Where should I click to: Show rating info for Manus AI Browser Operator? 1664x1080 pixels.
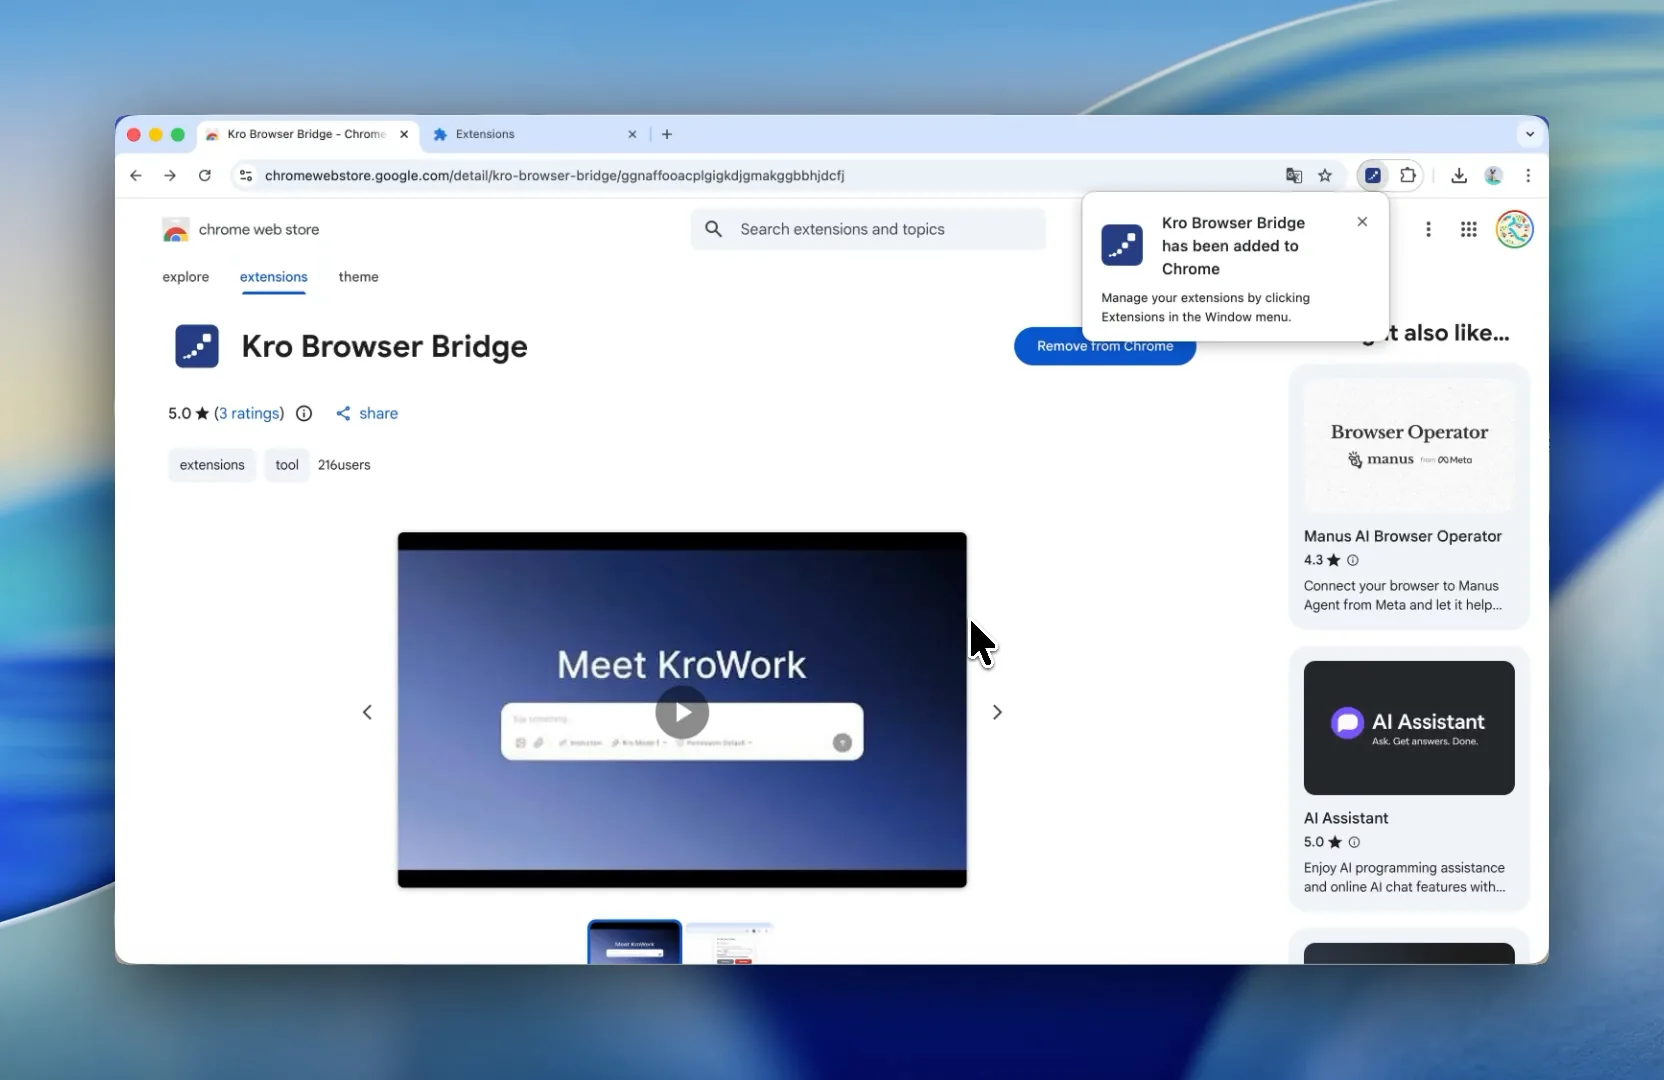tap(1353, 560)
